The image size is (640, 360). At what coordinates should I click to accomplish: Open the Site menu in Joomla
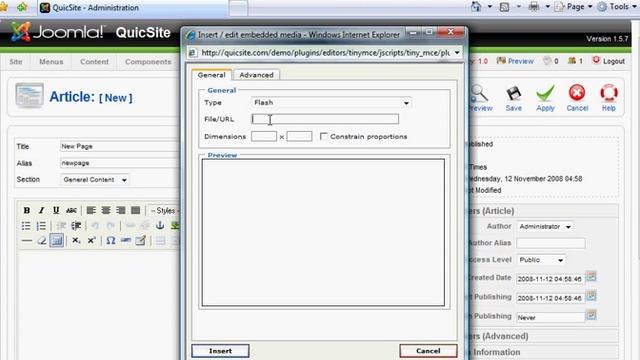click(x=16, y=62)
